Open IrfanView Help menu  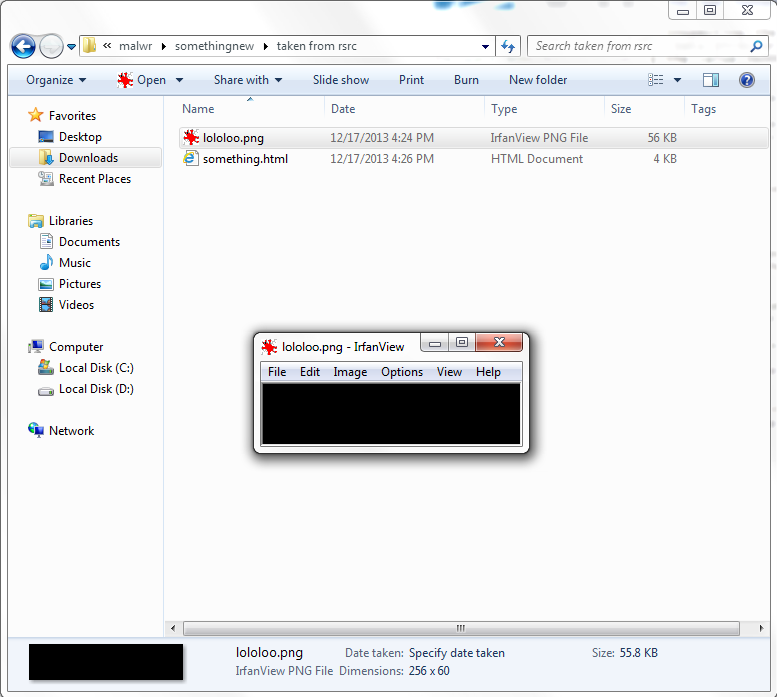pyautogui.click(x=488, y=372)
